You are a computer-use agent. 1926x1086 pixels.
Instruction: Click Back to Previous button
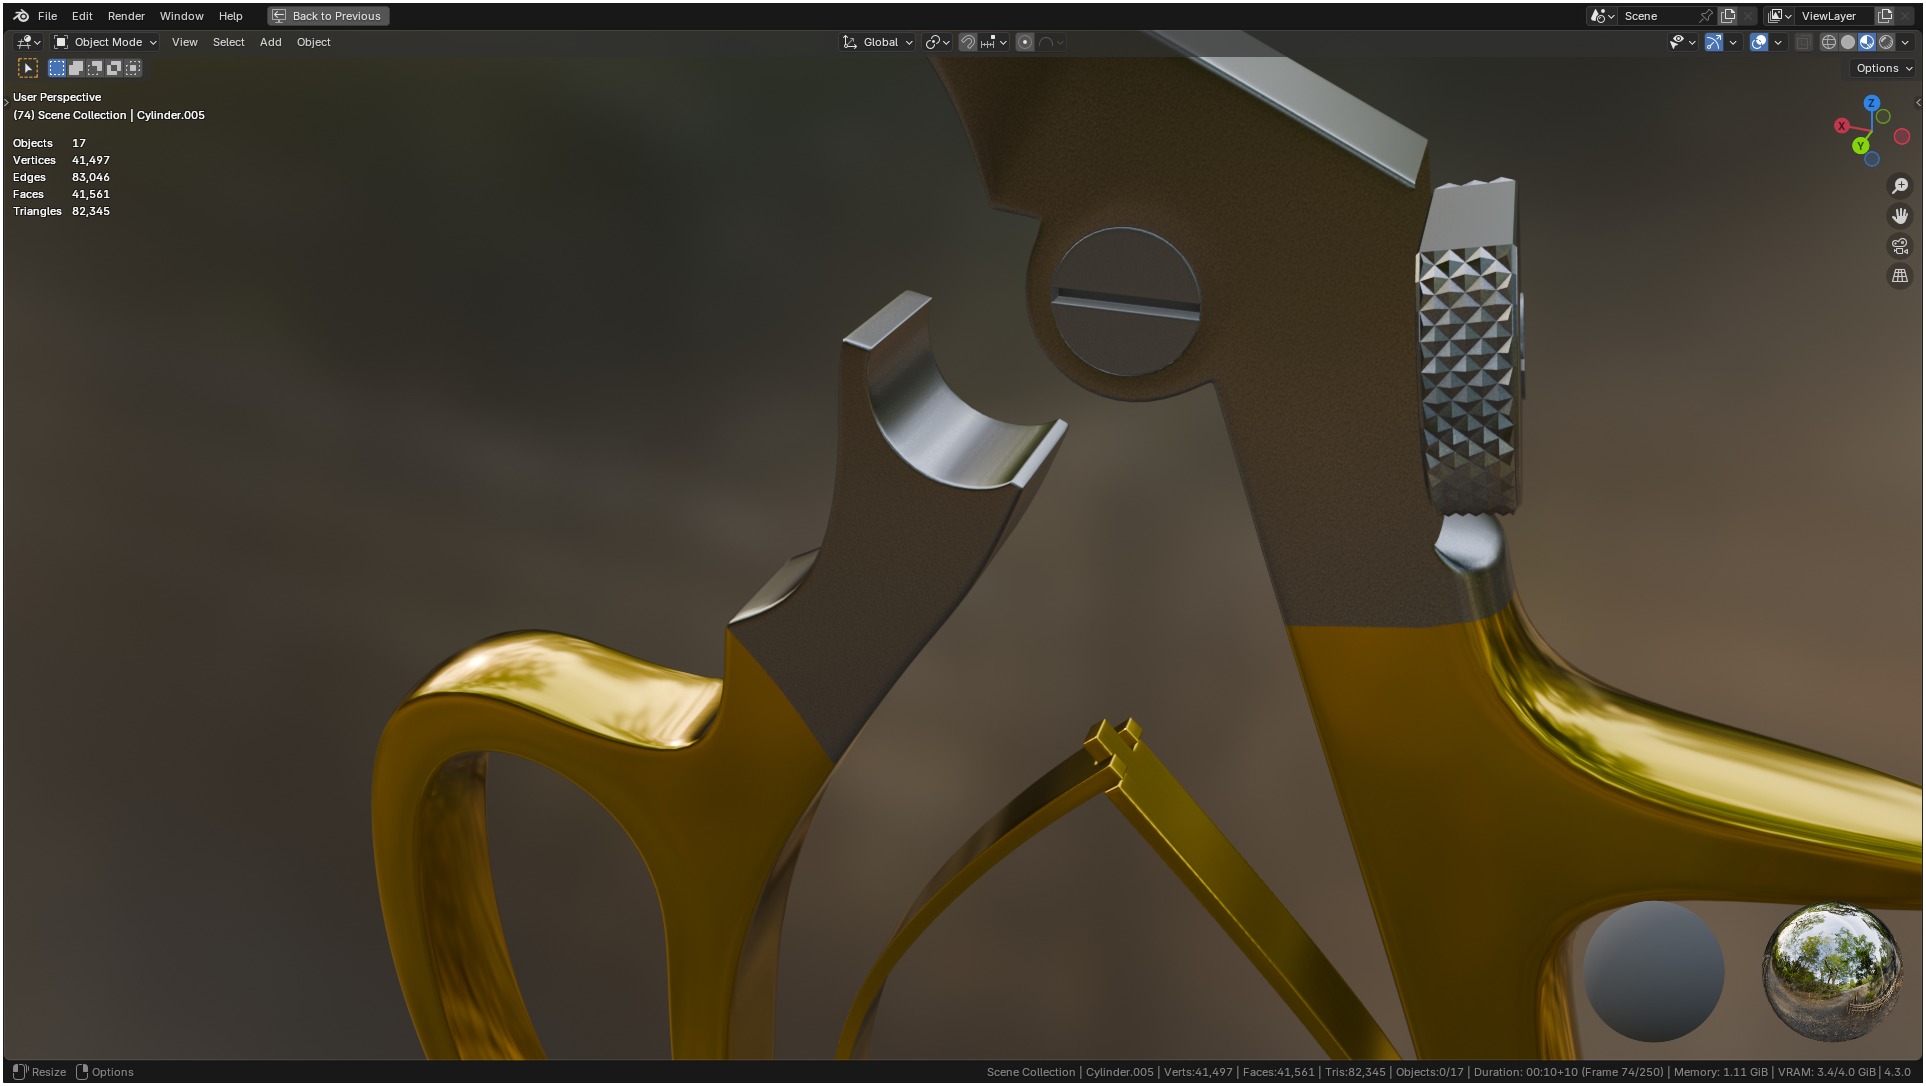(x=328, y=16)
